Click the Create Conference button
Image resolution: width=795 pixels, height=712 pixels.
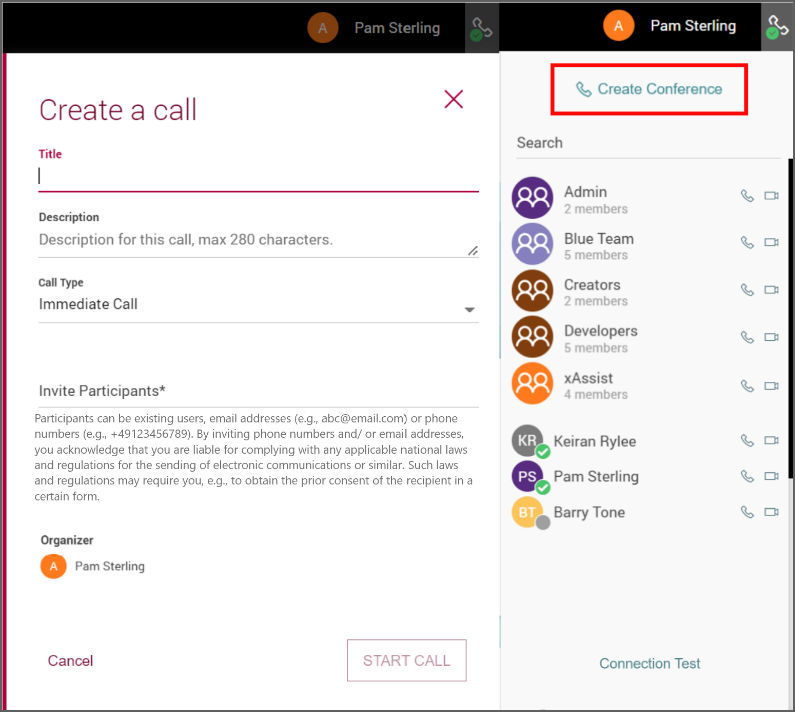tap(649, 89)
